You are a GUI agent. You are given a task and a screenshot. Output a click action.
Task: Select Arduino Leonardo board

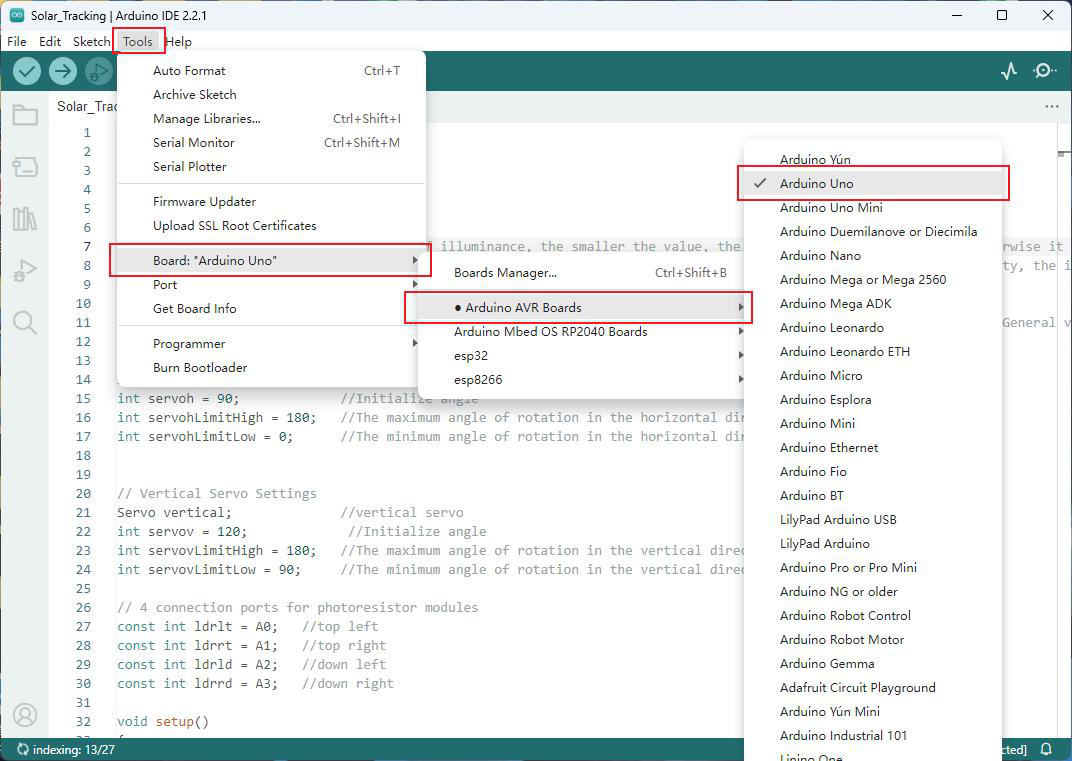(x=873, y=328)
